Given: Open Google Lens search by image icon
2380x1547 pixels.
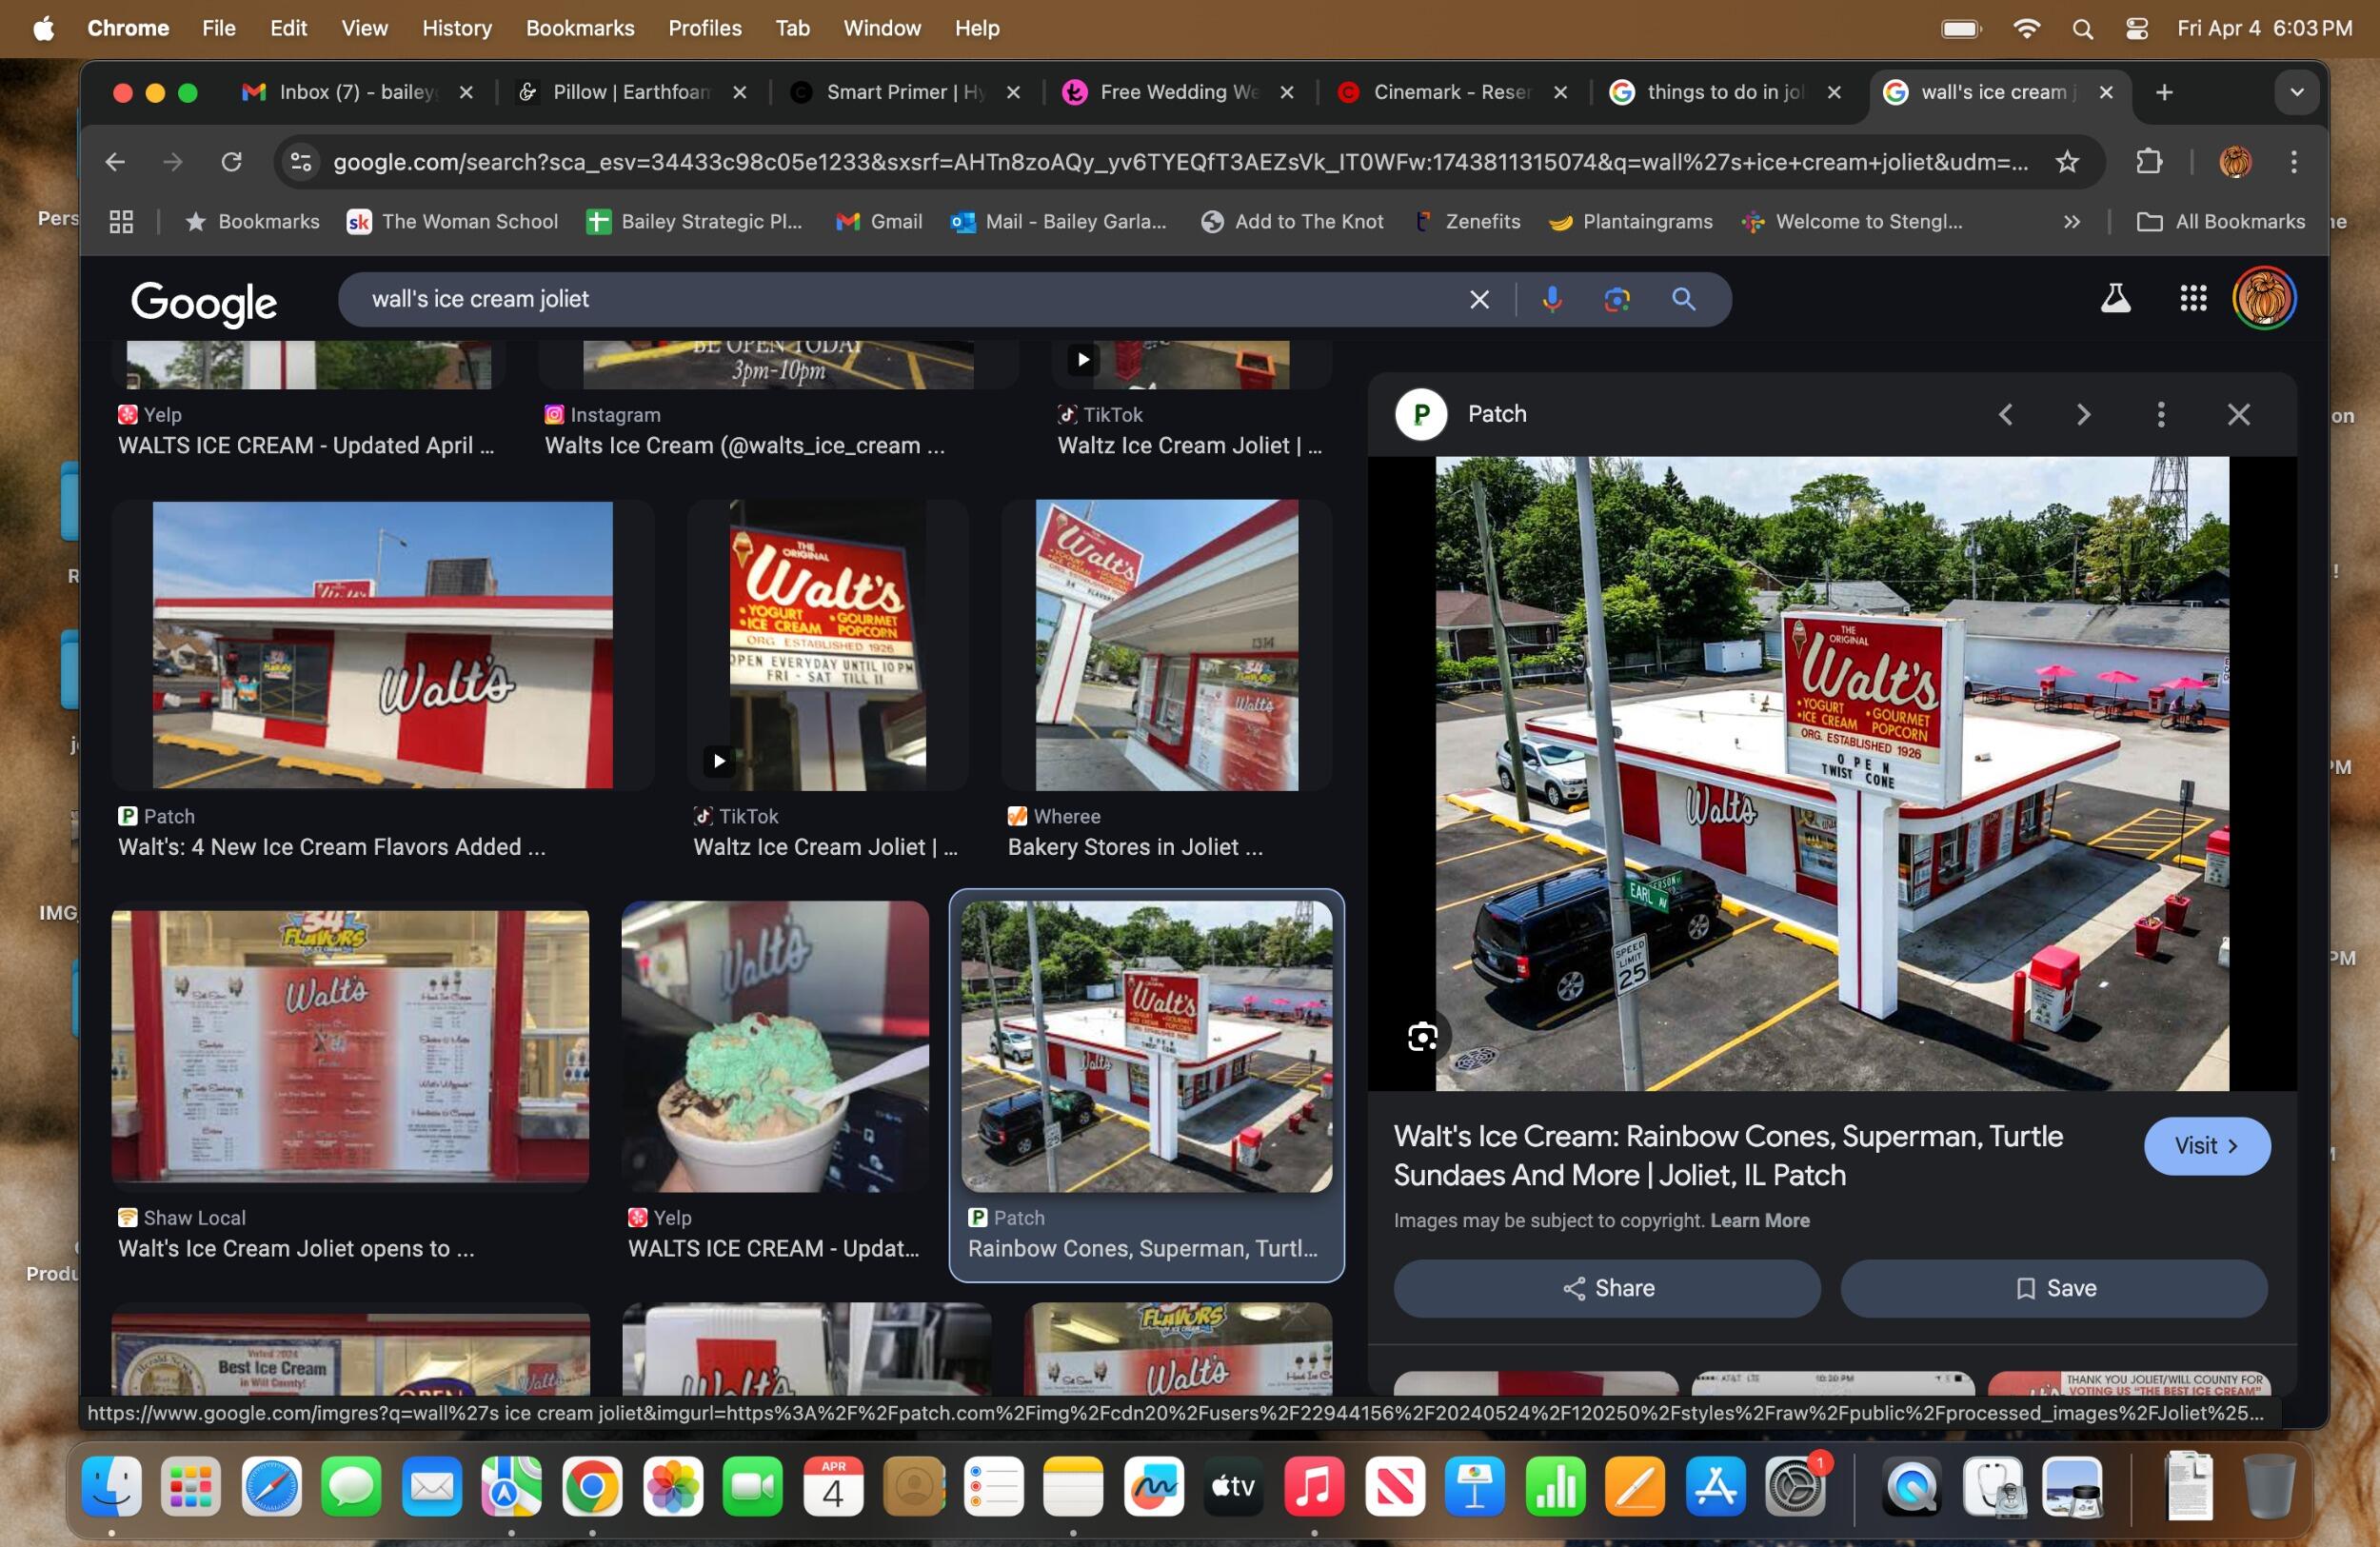Looking at the screenshot, I should (x=1617, y=299).
